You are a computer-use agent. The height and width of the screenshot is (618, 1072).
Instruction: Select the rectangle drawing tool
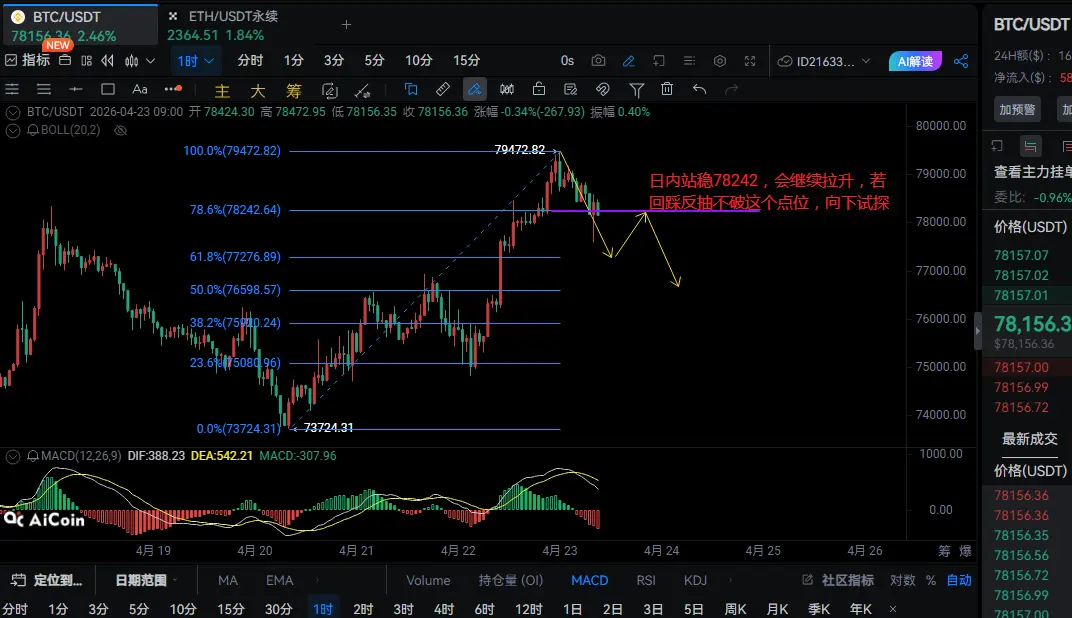(x=107, y=90)
